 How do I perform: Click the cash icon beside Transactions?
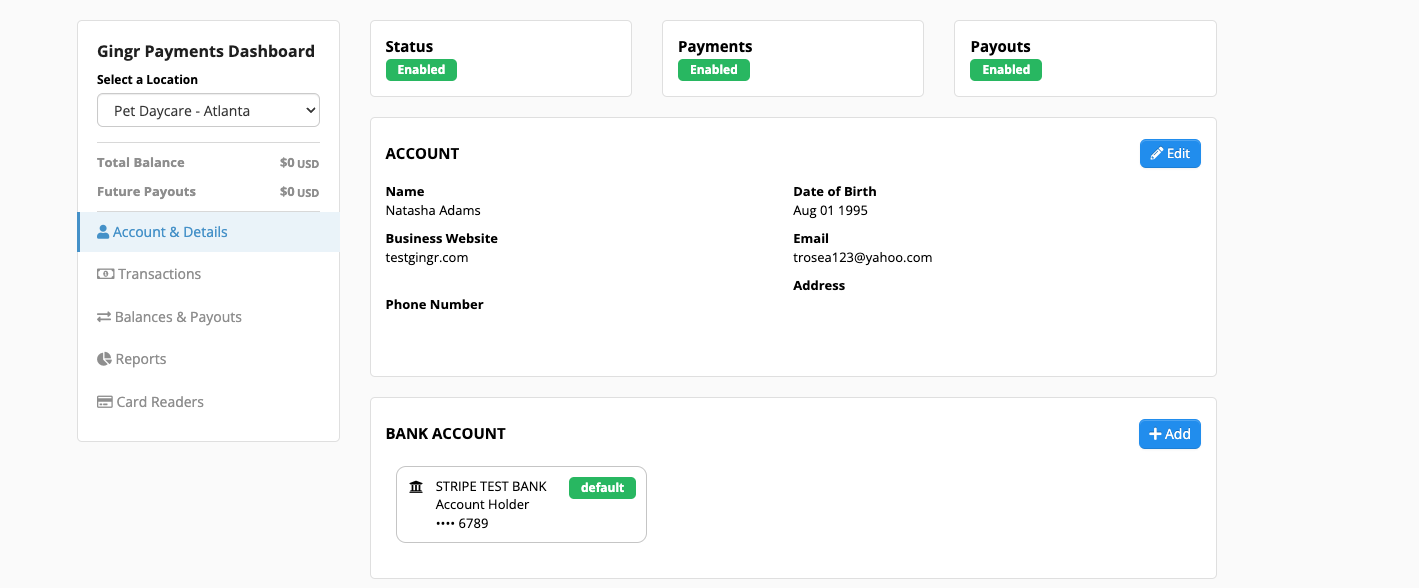105,274
